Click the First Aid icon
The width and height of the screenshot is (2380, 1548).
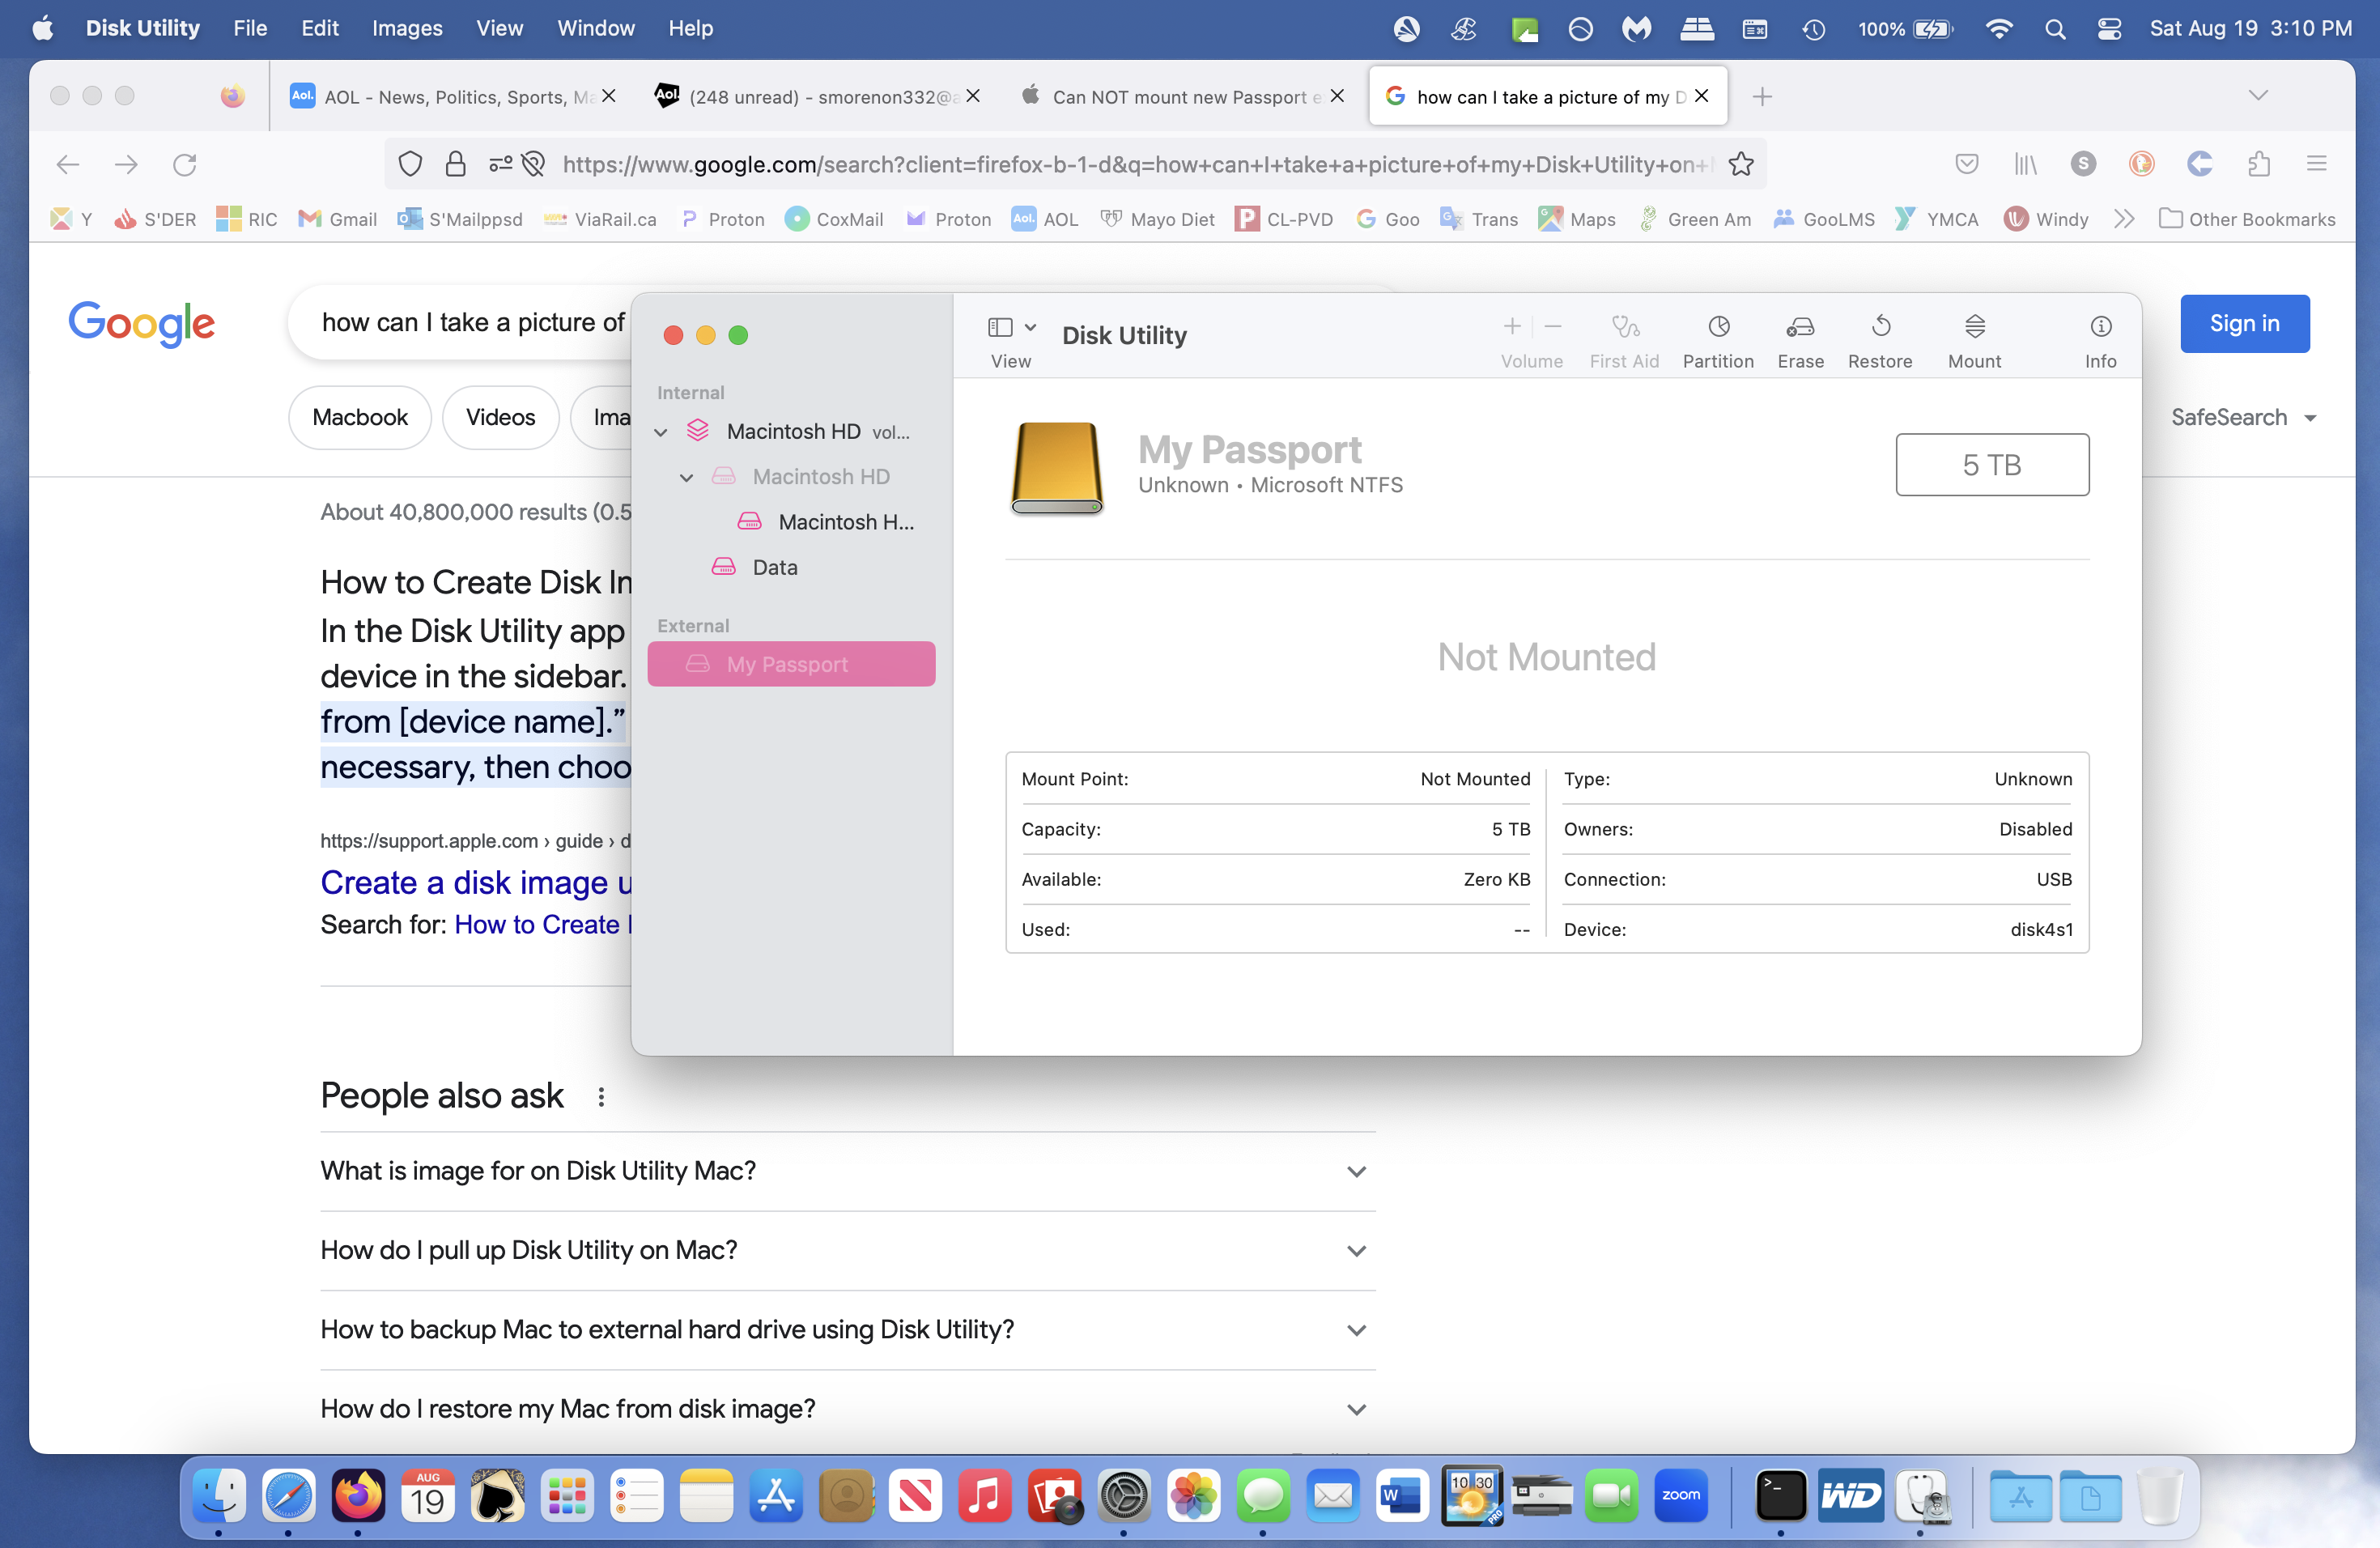coord(1623,327)
